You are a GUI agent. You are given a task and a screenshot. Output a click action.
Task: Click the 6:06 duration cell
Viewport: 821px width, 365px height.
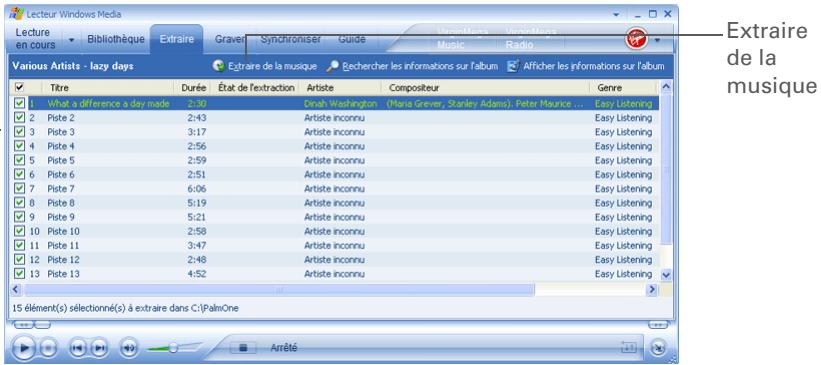point(197,189)
